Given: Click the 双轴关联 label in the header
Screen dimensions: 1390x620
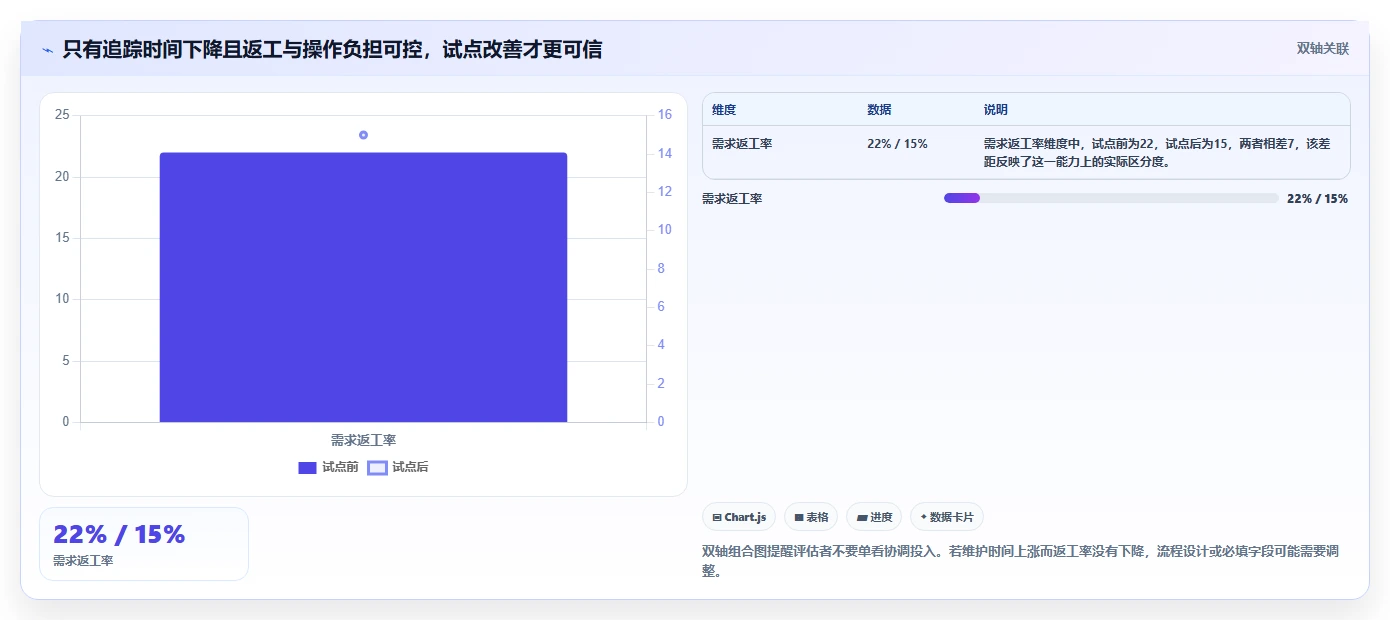Looking at the screenshot, I should click(x=1323, y=49).
